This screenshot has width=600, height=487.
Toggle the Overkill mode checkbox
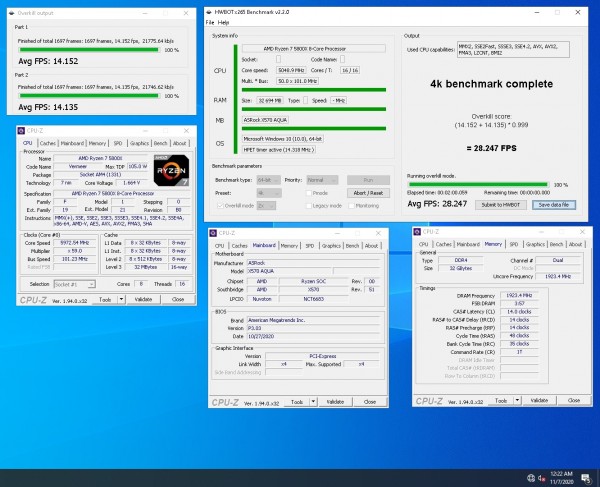click(x=220, y=206)
